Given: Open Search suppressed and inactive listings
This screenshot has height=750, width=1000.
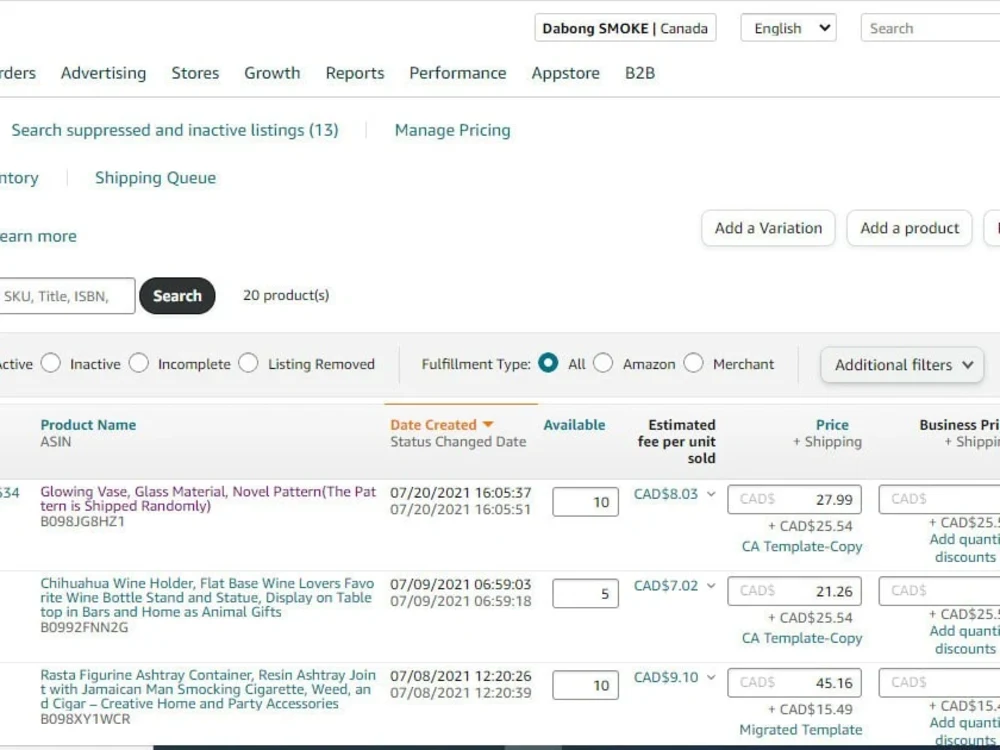Looking at the screenshot, I should click(x=174, y=130).
